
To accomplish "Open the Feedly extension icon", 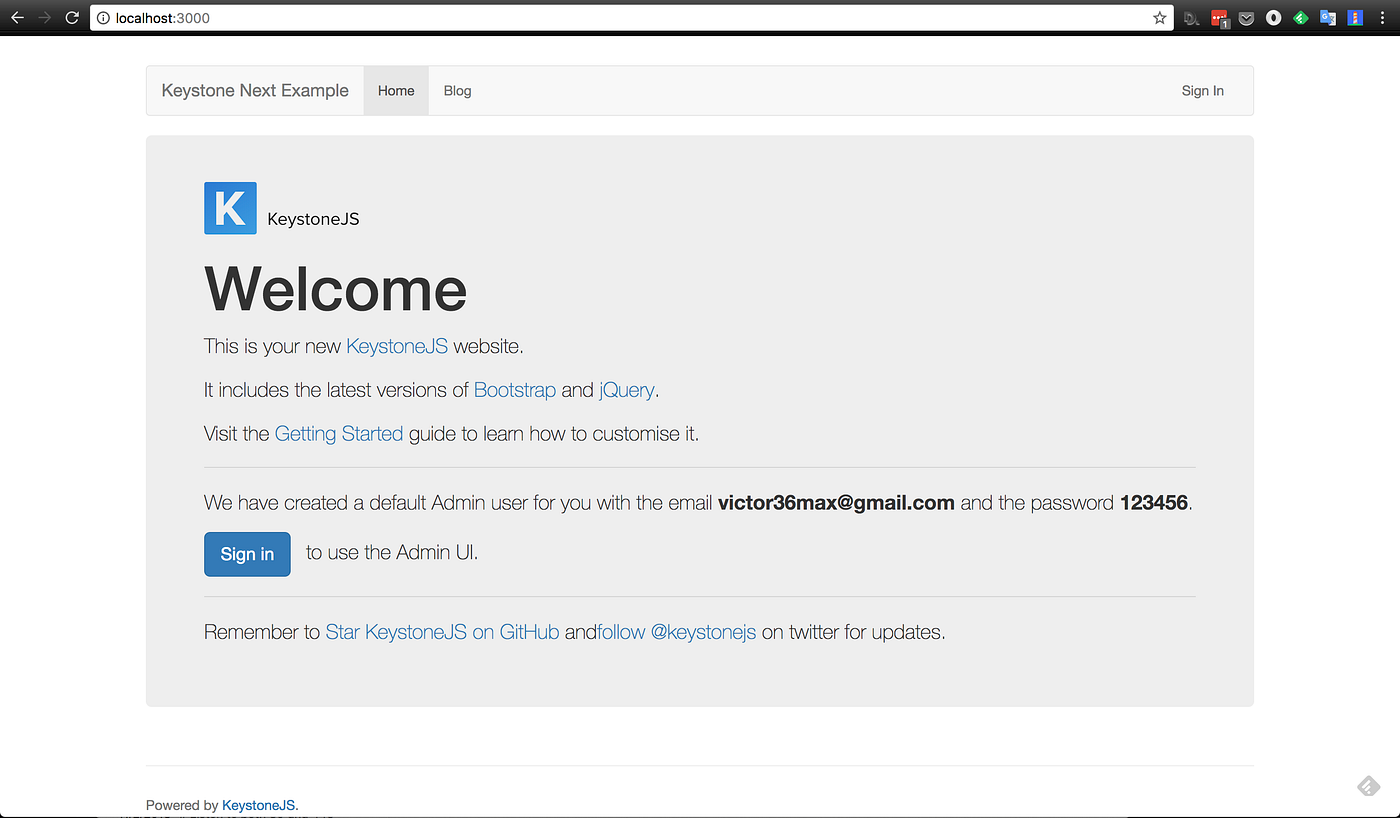I will click(1300, 17).
